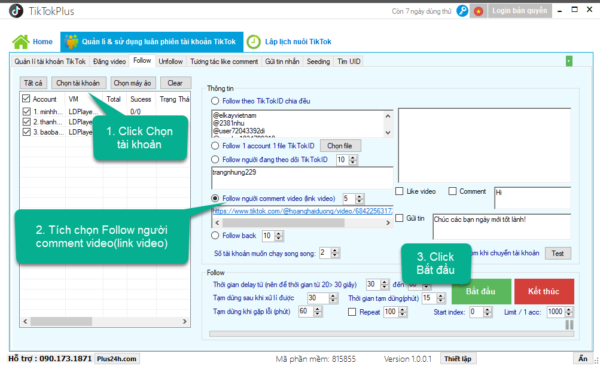Click the green Home house icon

click(21, 42)
